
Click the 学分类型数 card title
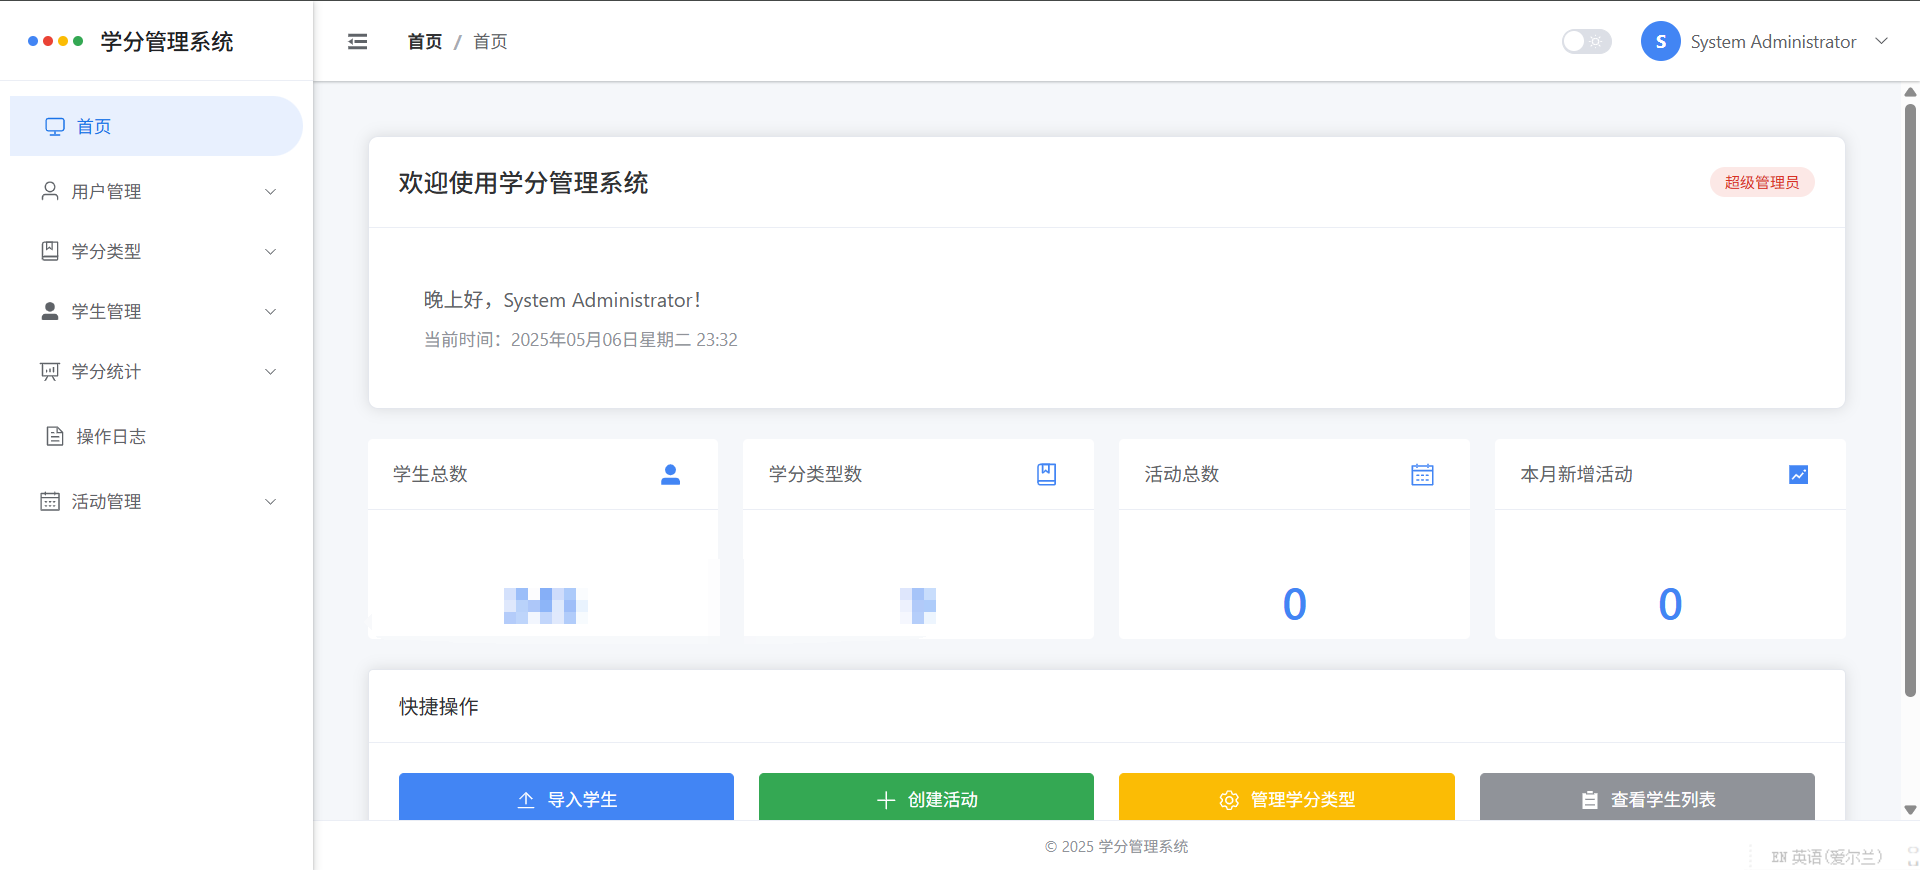pyautogui.click(x=815, y=474)
